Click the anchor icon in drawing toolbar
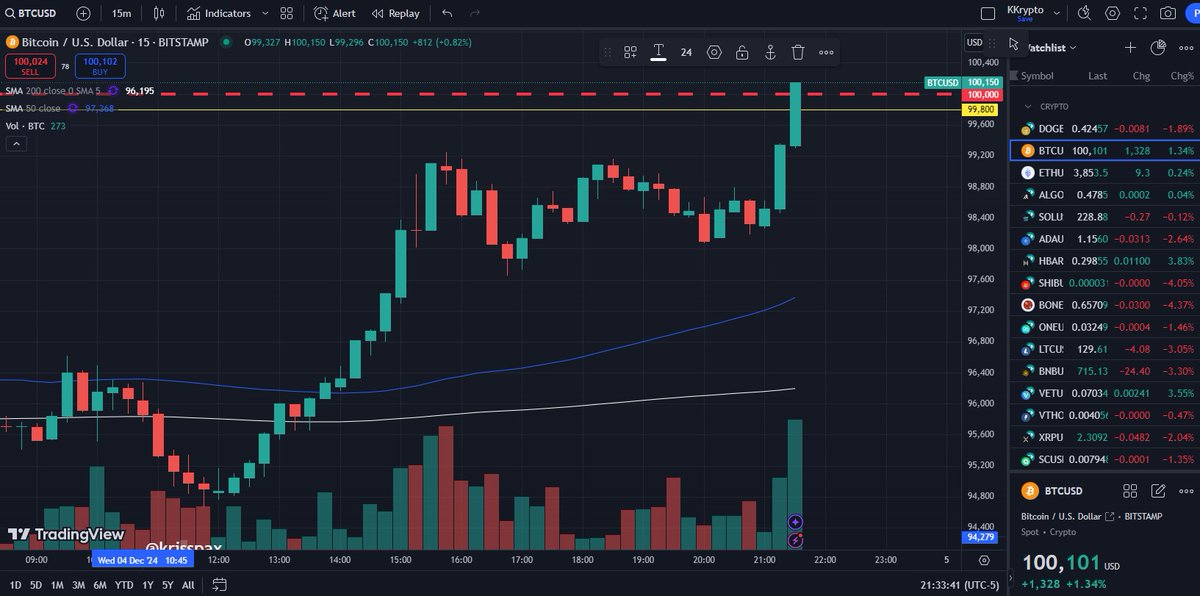Viewport: 1200px width, 596px height. [770, 52]
